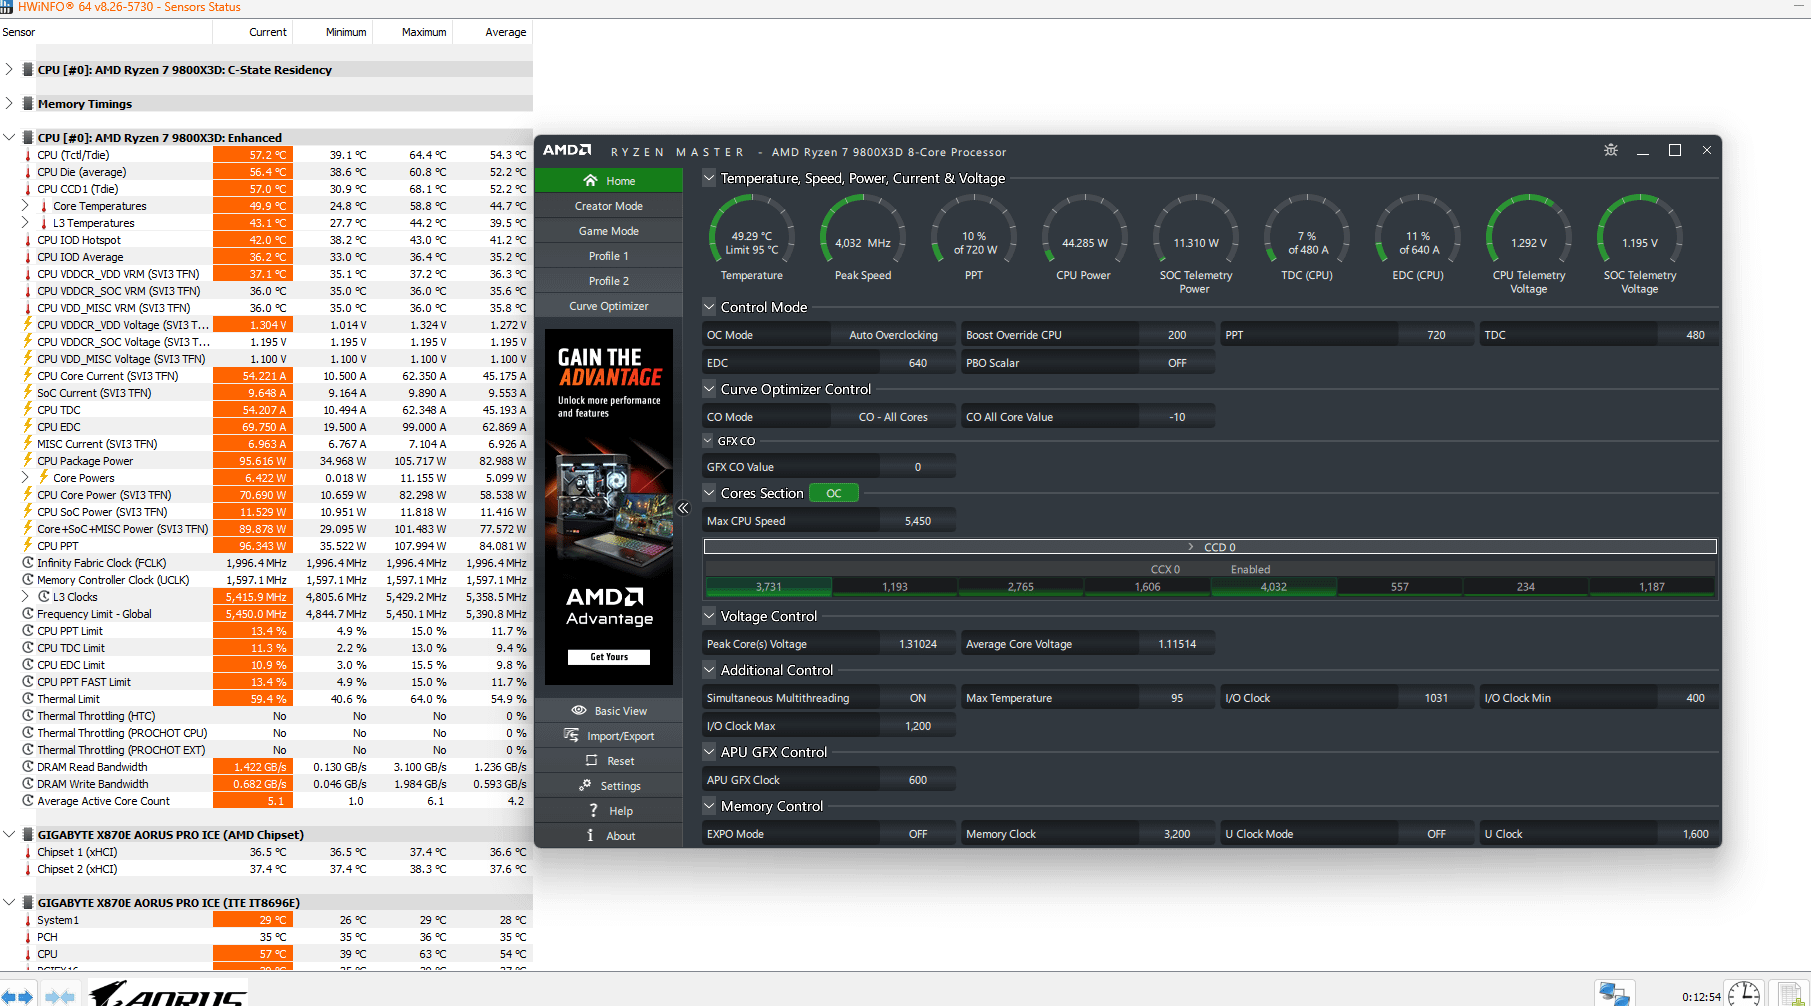The width and height of the screenshot is (1811, 1006).
Task: Open the Curve Optimizer tab
Action: coord(609,306)
